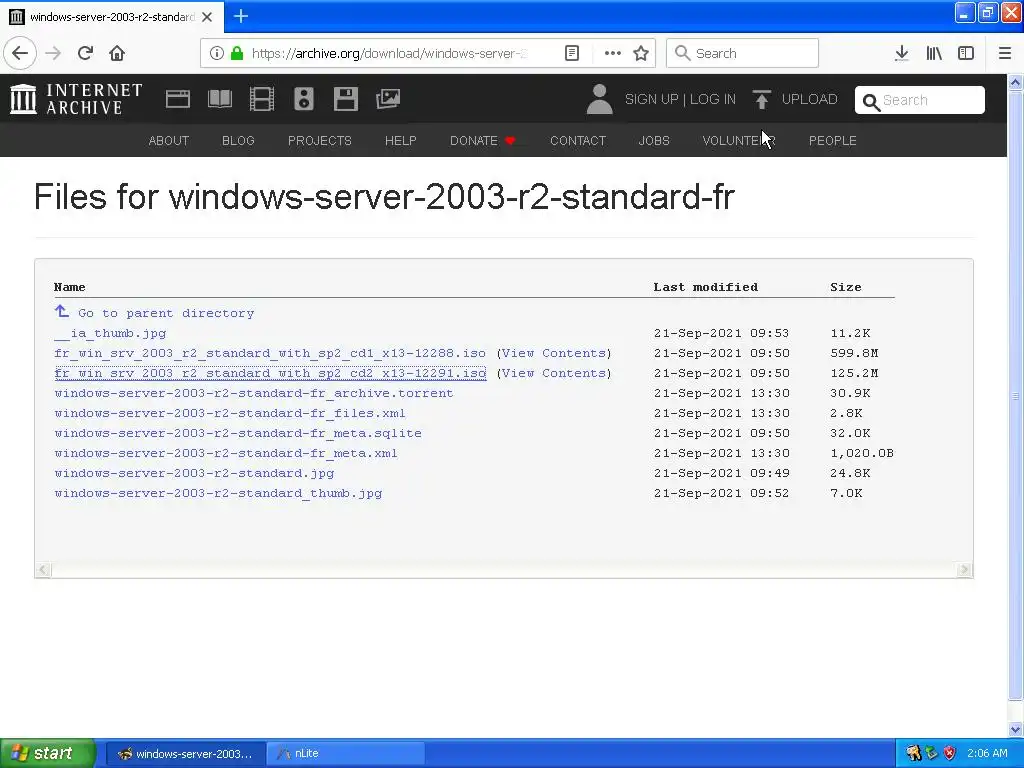Click the page vertical scrollbar down arrow

[x=1015, y=729]
